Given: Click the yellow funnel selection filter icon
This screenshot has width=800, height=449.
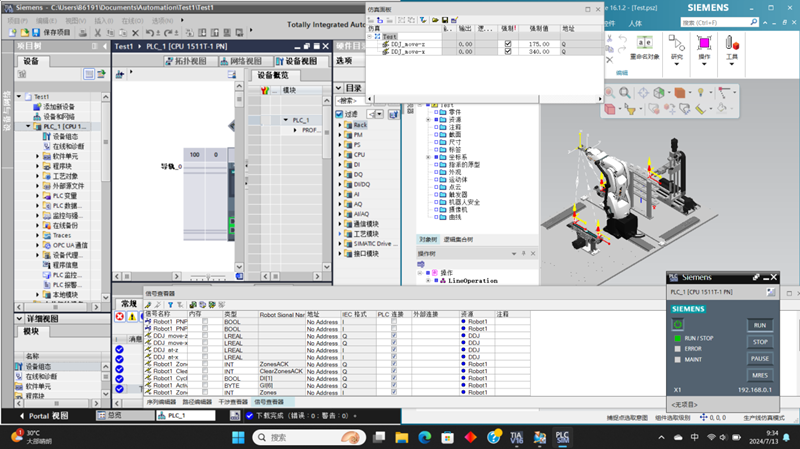Looking at the screenshot, I should [630, 109].
